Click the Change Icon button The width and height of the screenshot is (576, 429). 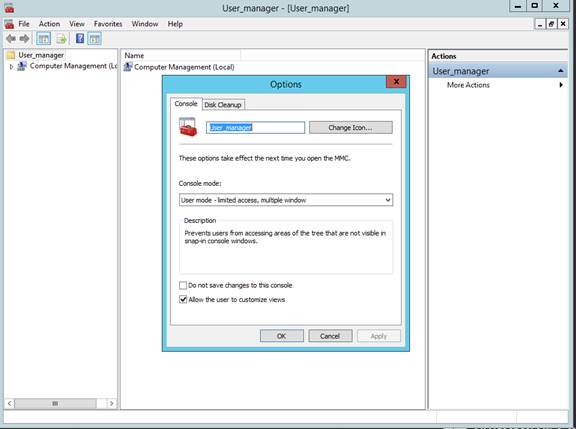tap(350, 127)
